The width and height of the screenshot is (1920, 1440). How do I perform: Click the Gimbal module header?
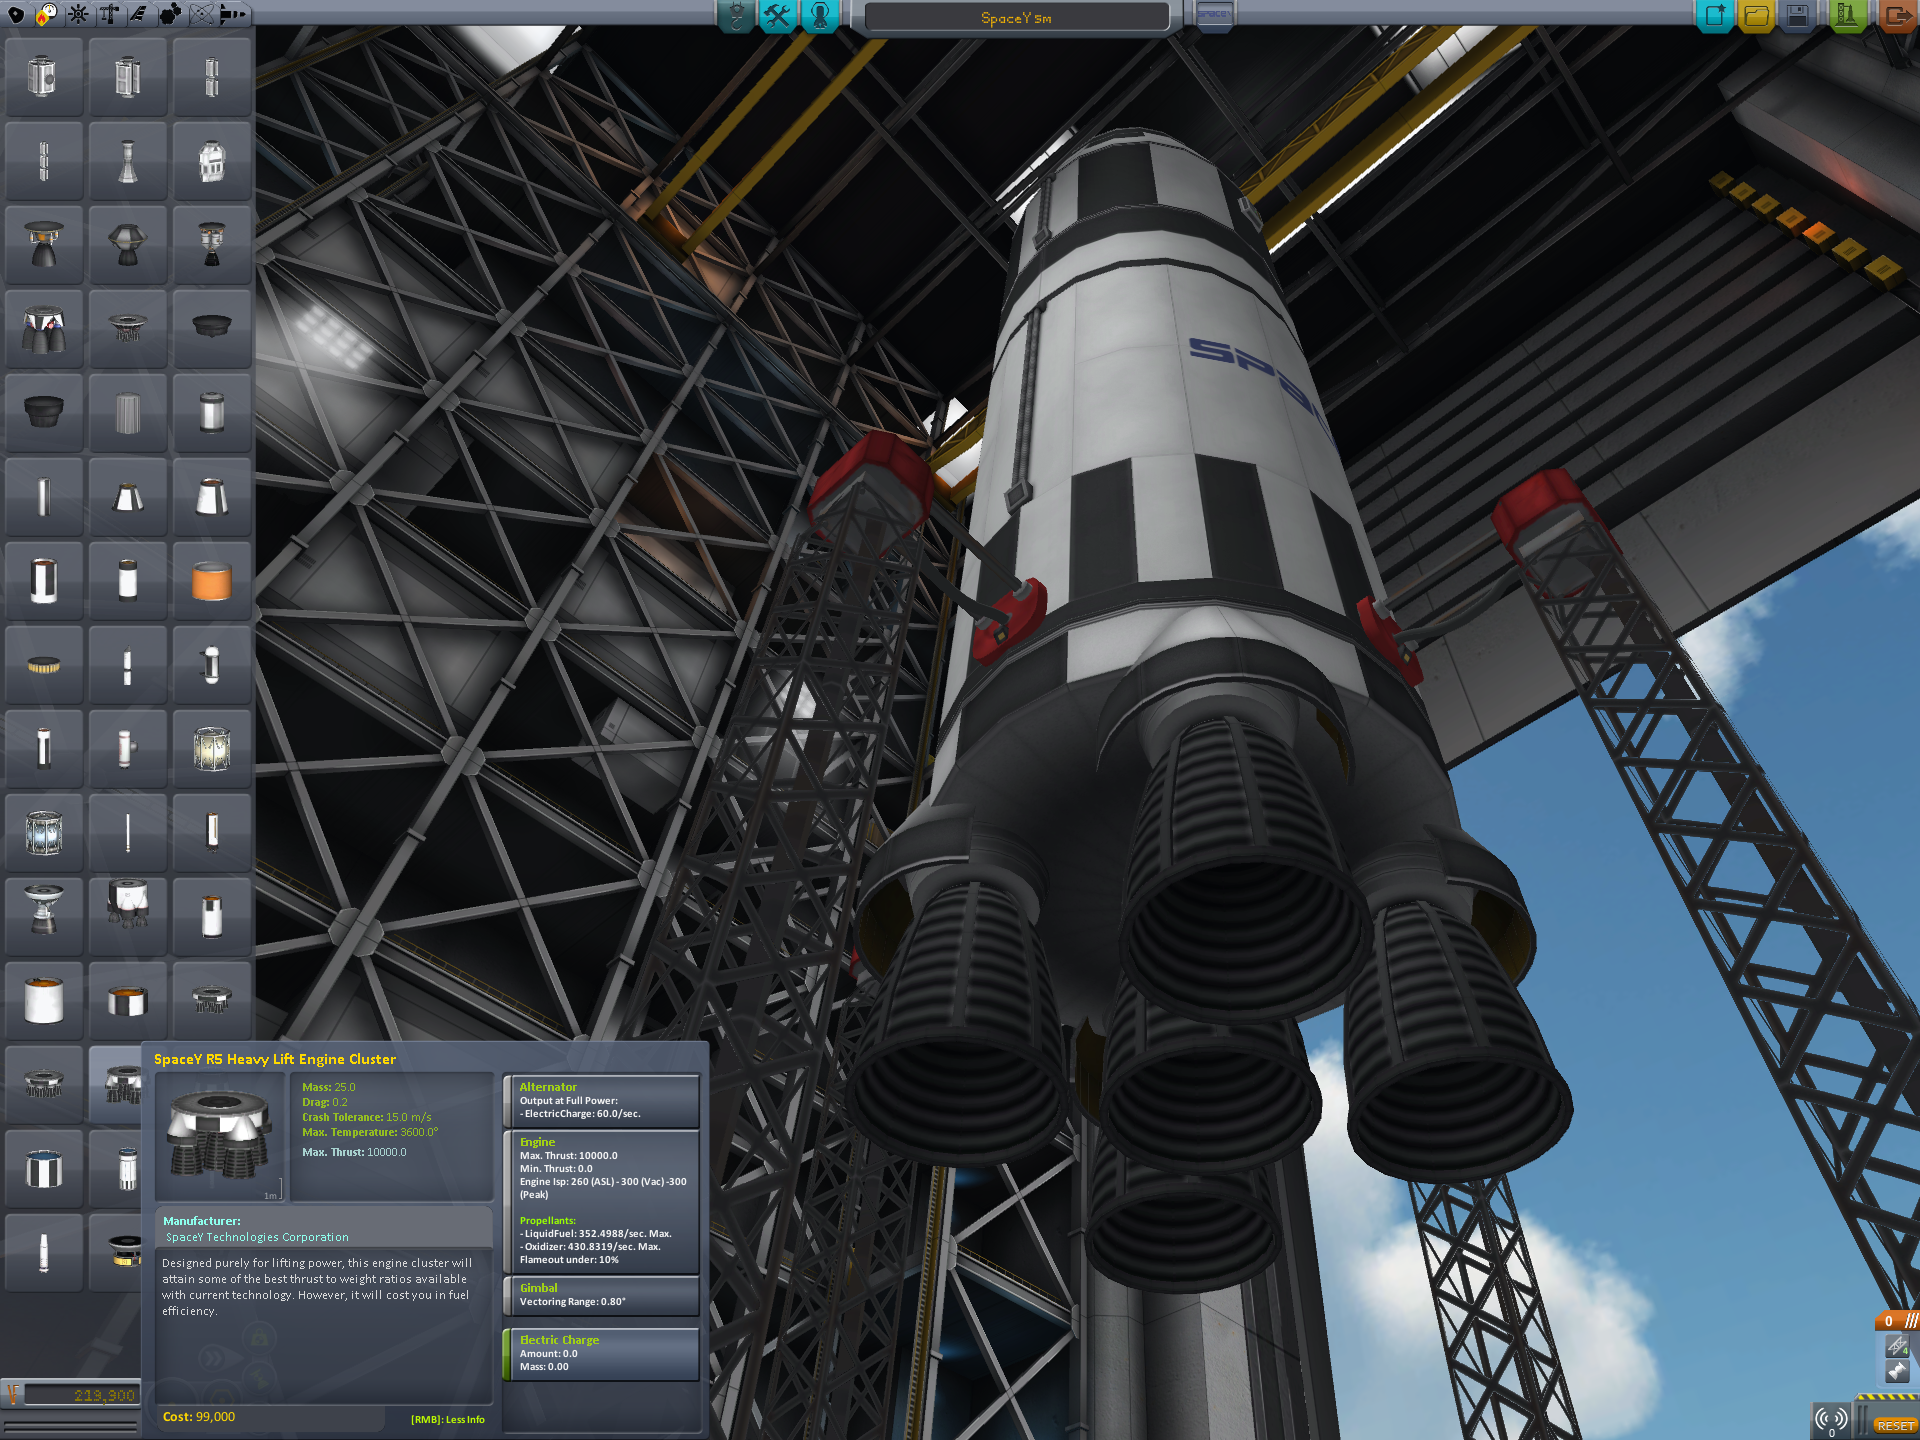coord(539,1288)
